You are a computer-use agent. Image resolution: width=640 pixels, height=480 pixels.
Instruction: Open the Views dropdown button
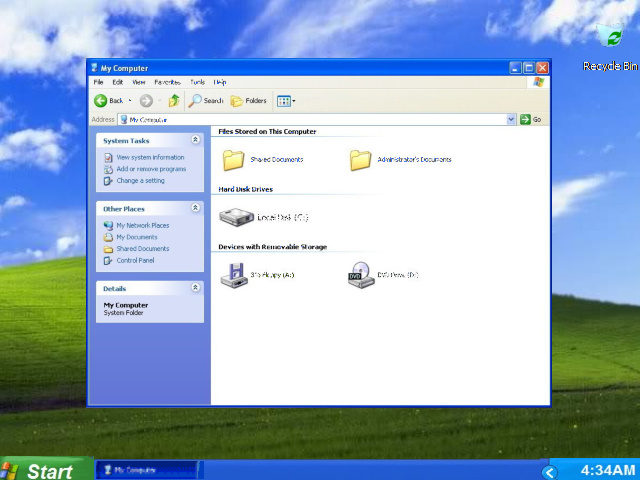click(x=286, y=101)
